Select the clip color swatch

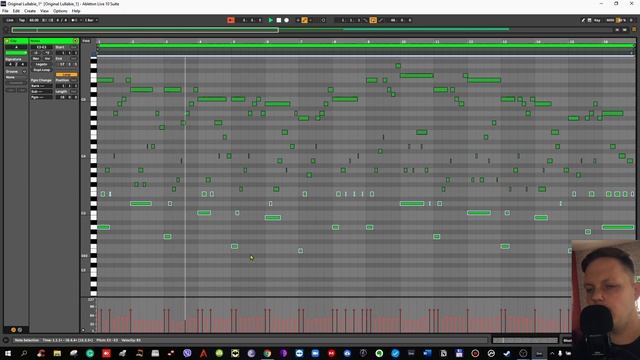coord(16,53)
